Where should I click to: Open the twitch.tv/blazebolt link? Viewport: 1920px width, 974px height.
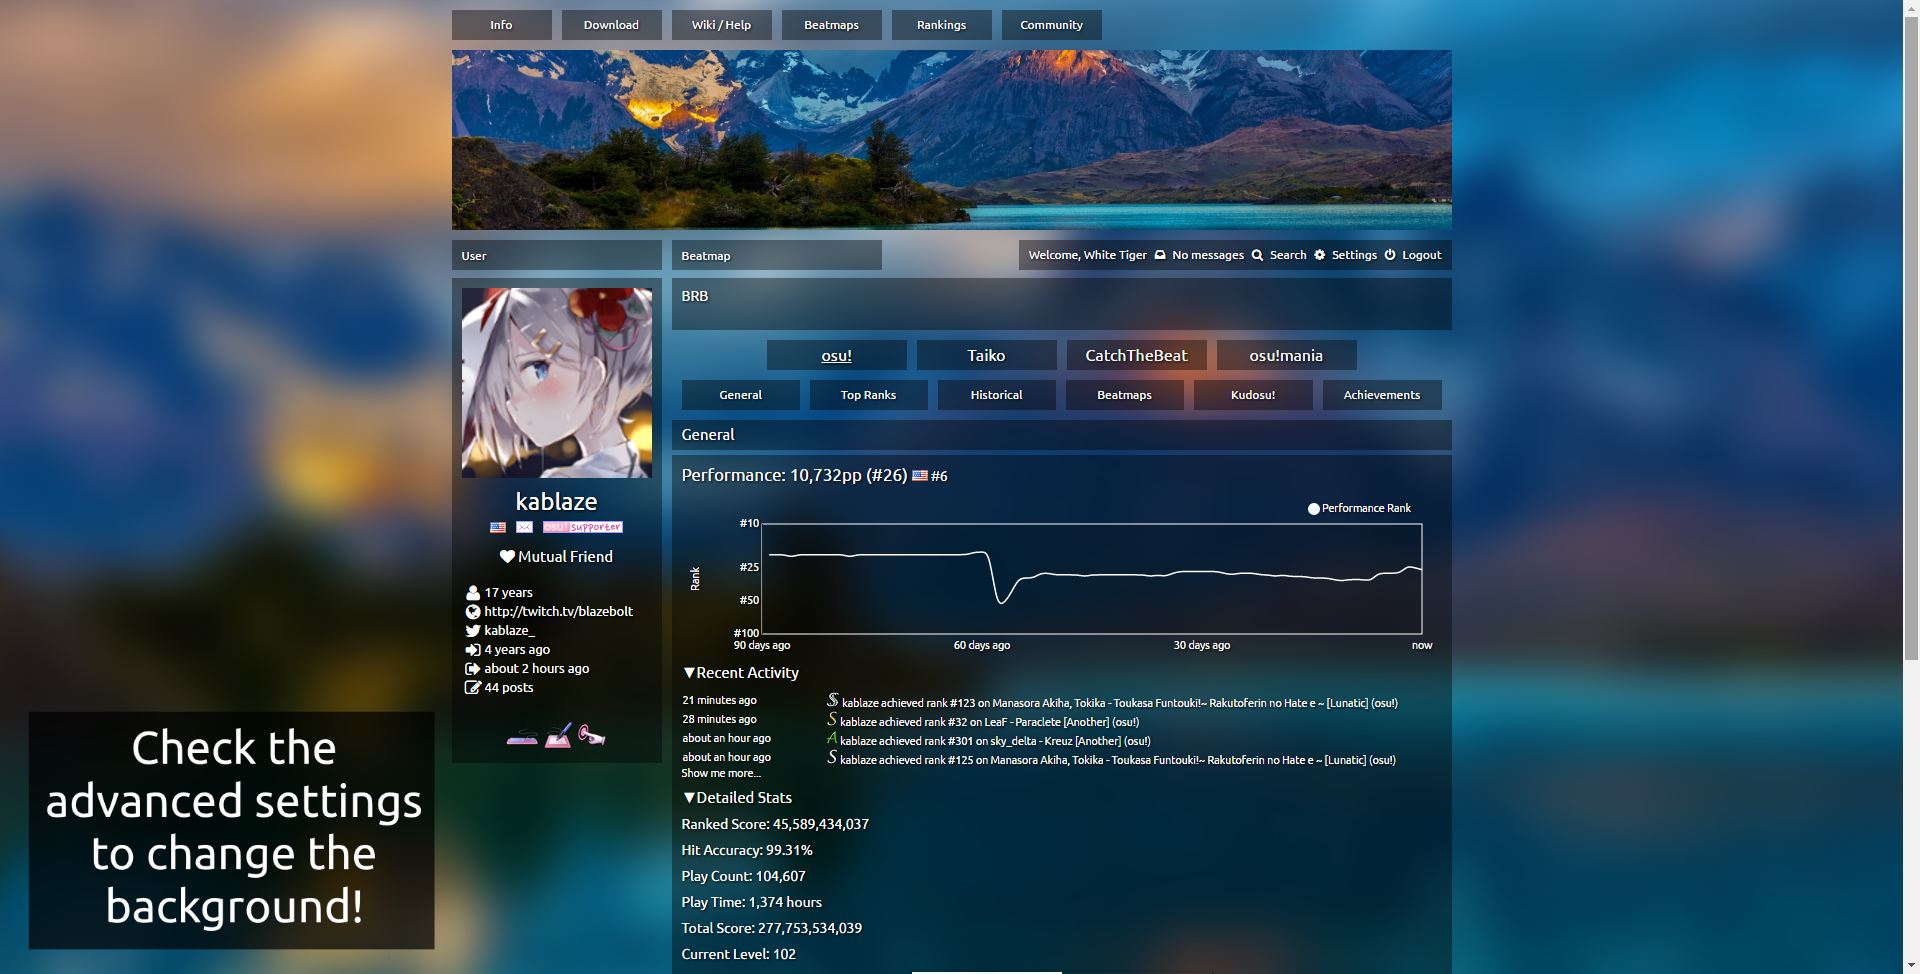(558, 611)
